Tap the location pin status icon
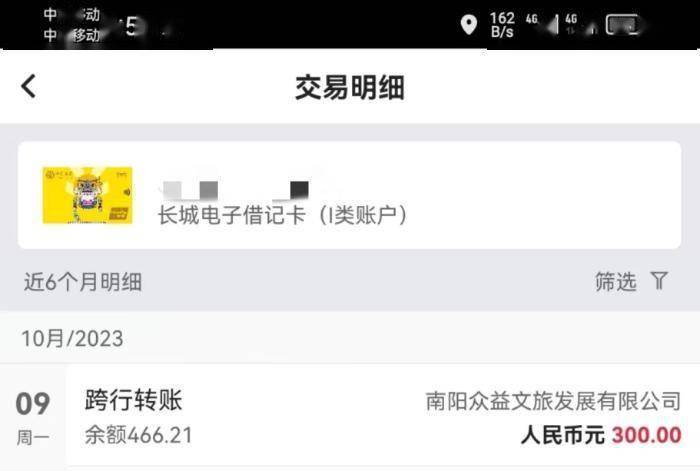 (469, 25)
